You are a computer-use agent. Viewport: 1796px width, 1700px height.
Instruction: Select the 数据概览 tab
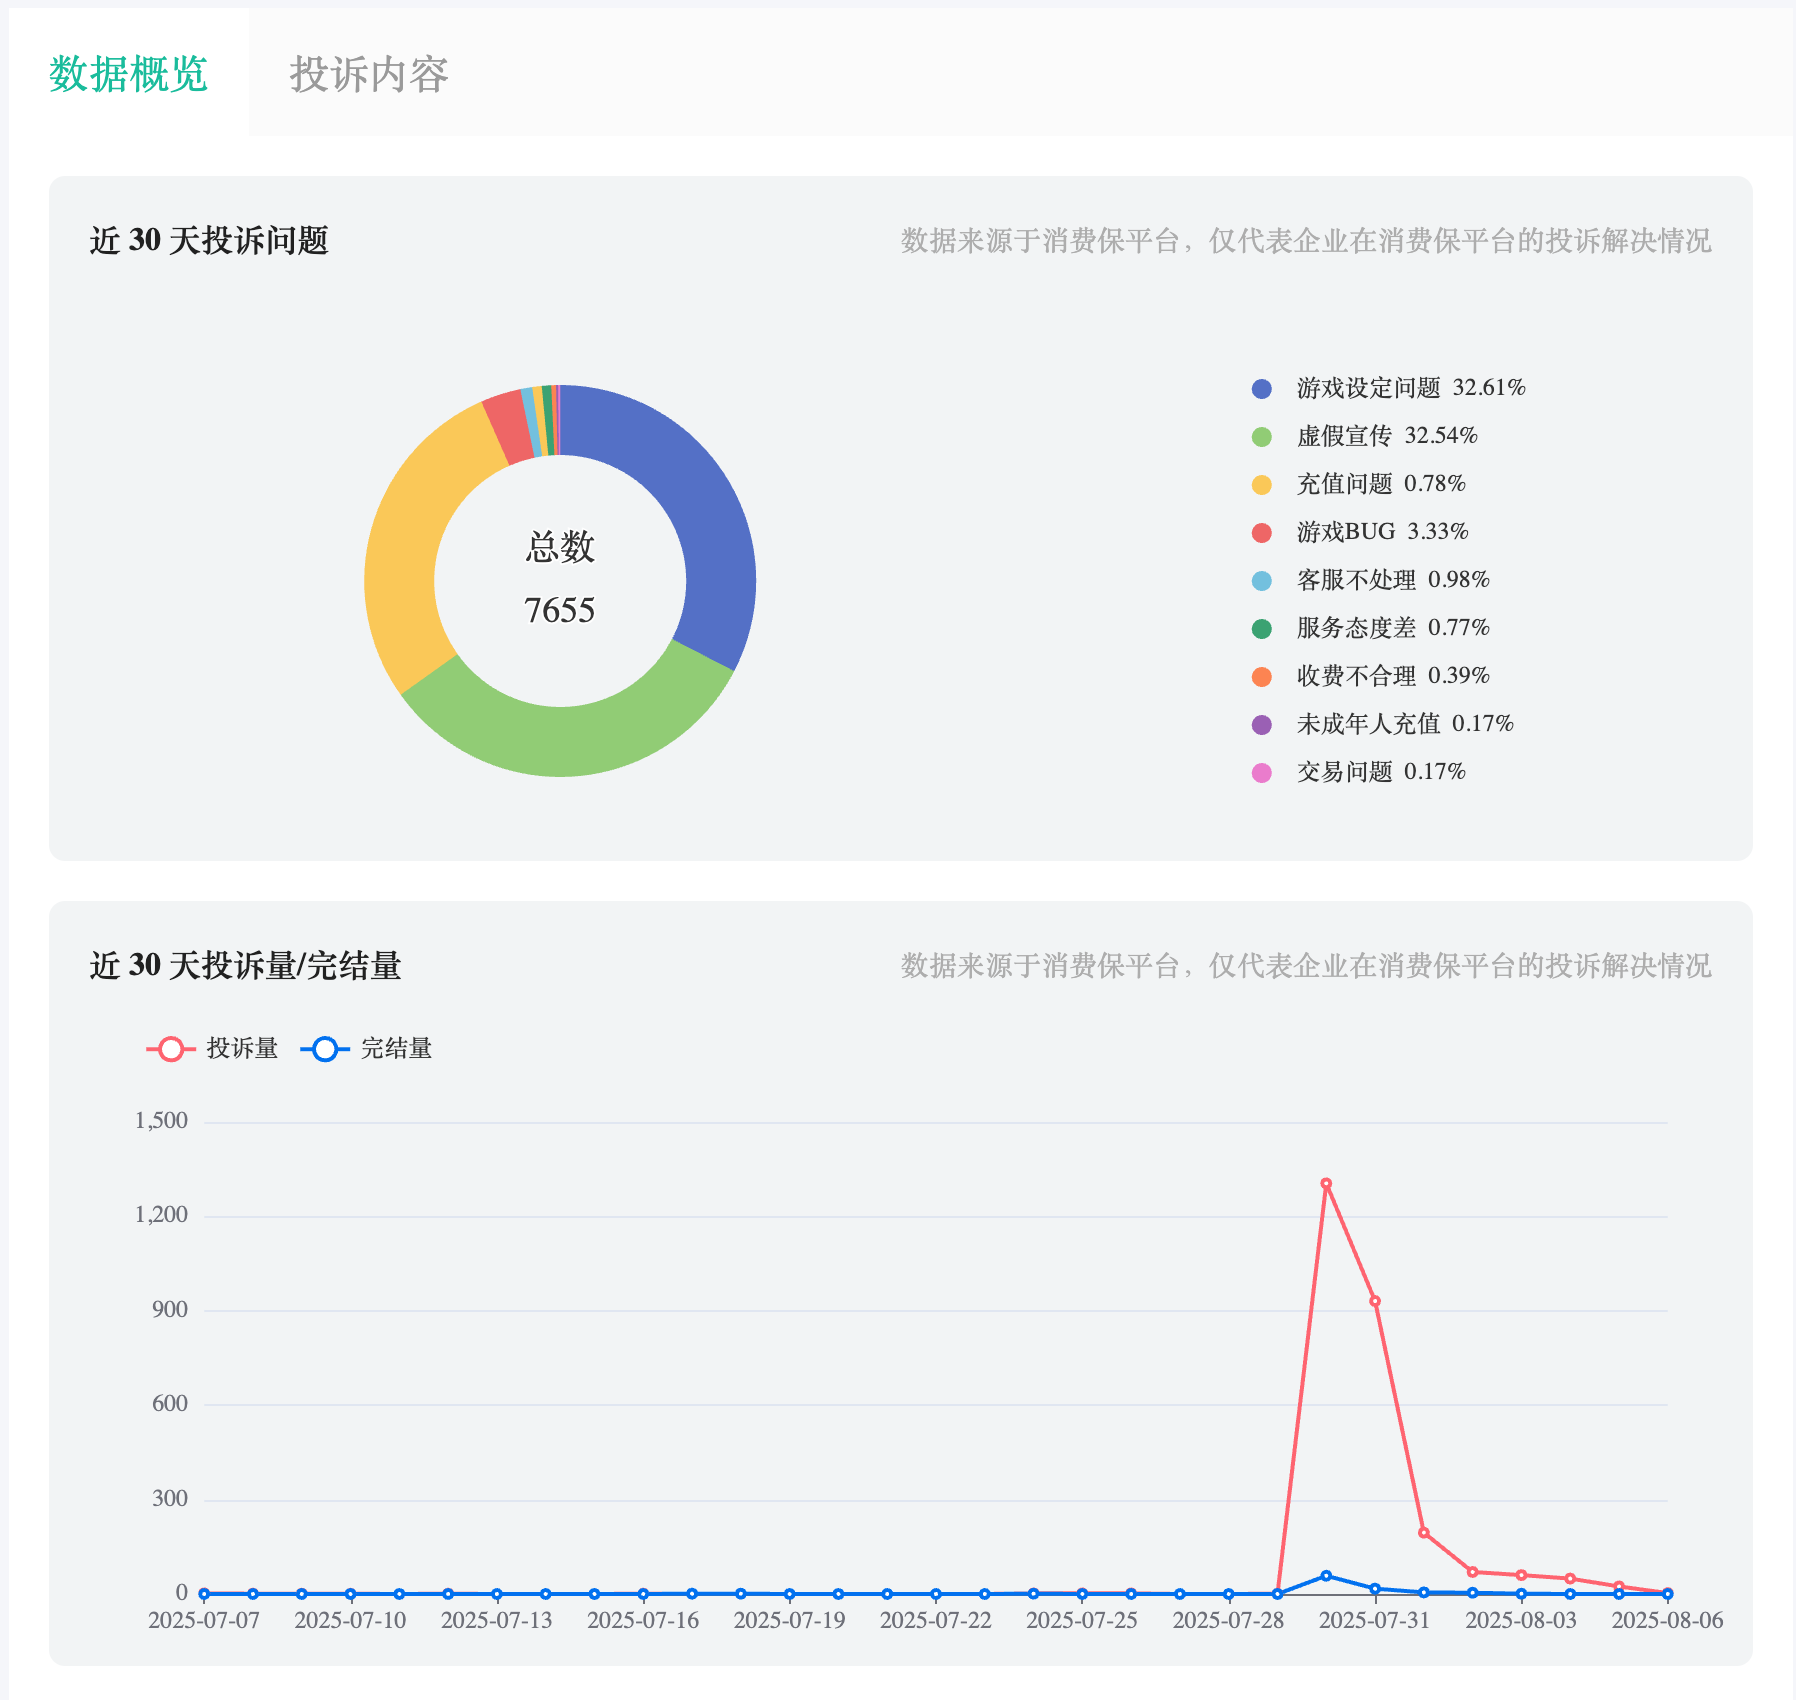point(129,71)
